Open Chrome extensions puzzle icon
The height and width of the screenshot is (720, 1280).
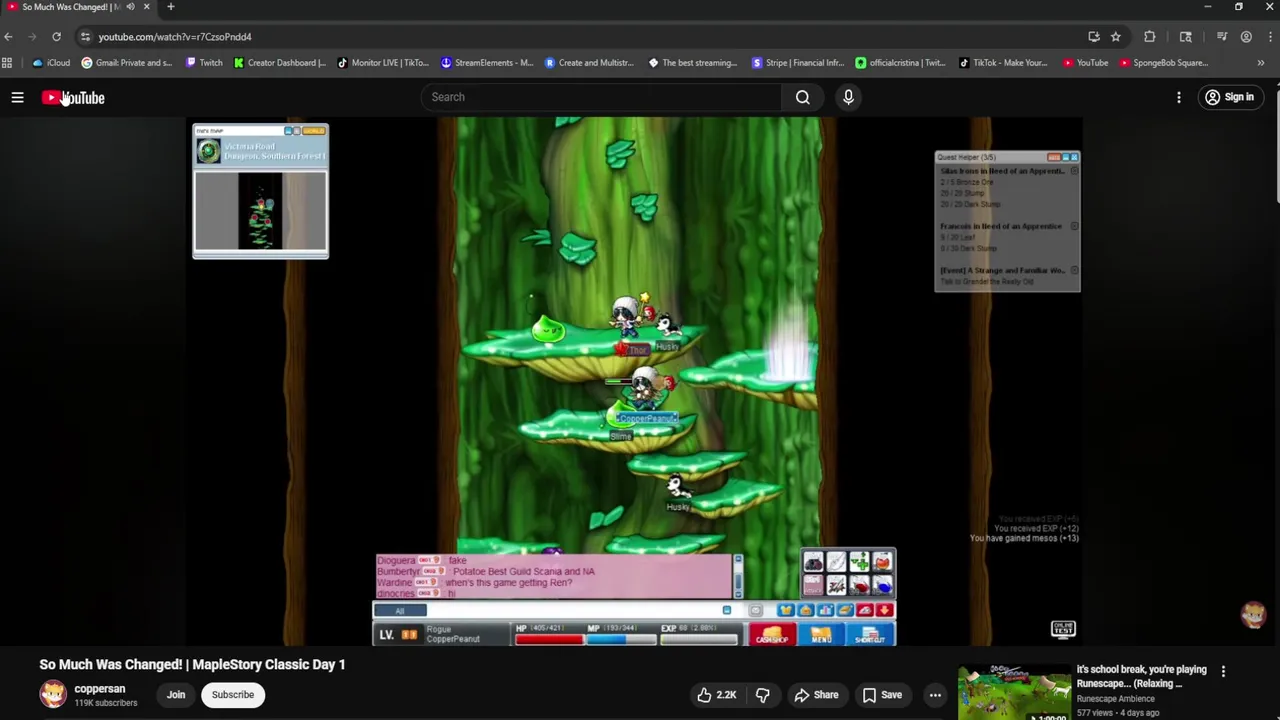[x=1150, y=37]
